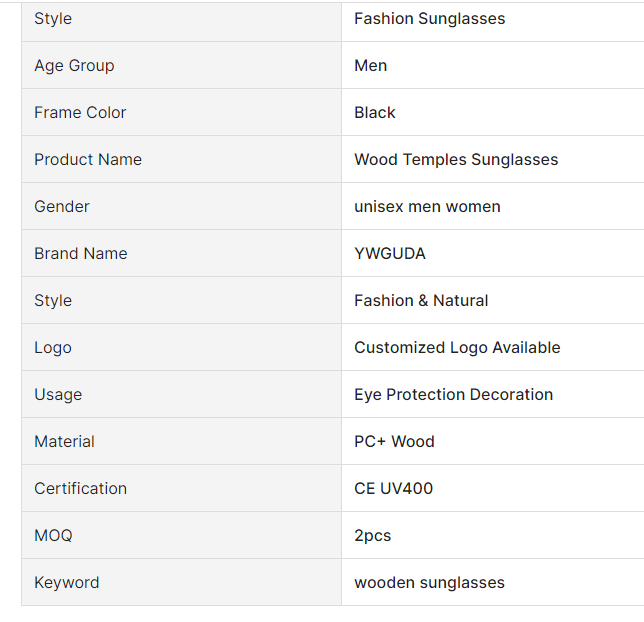The width and height of the screenshot is (644, 622).
Task: Click the "YWGUDA" brand value
Action: tap(390, 254)
